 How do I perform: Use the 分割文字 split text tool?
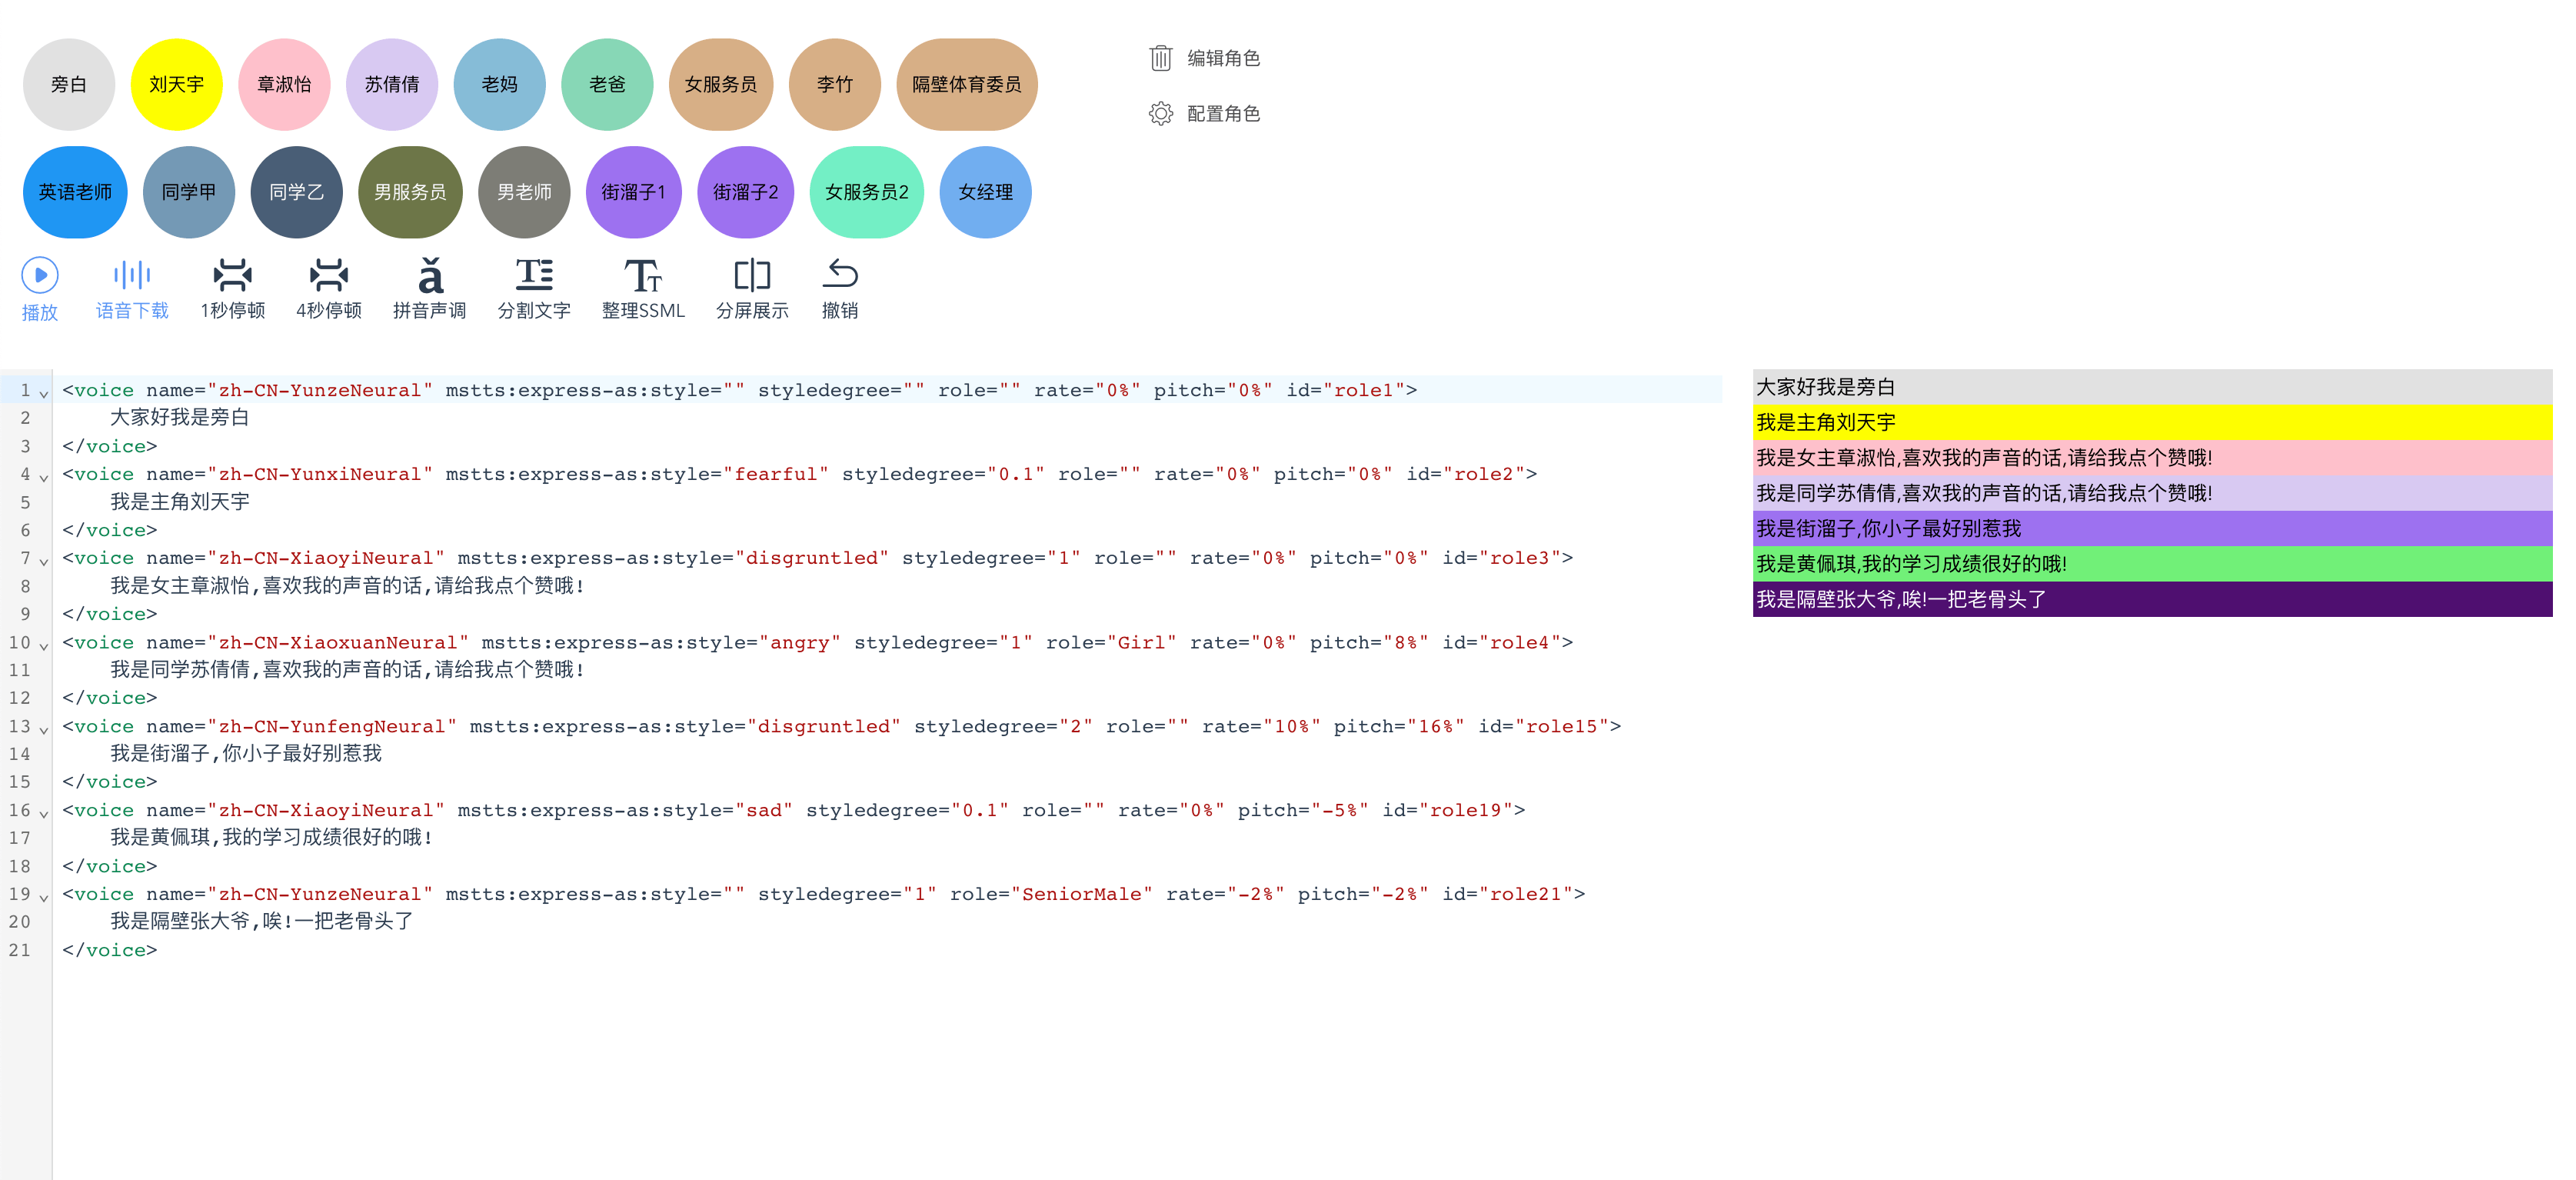(535, 272)
